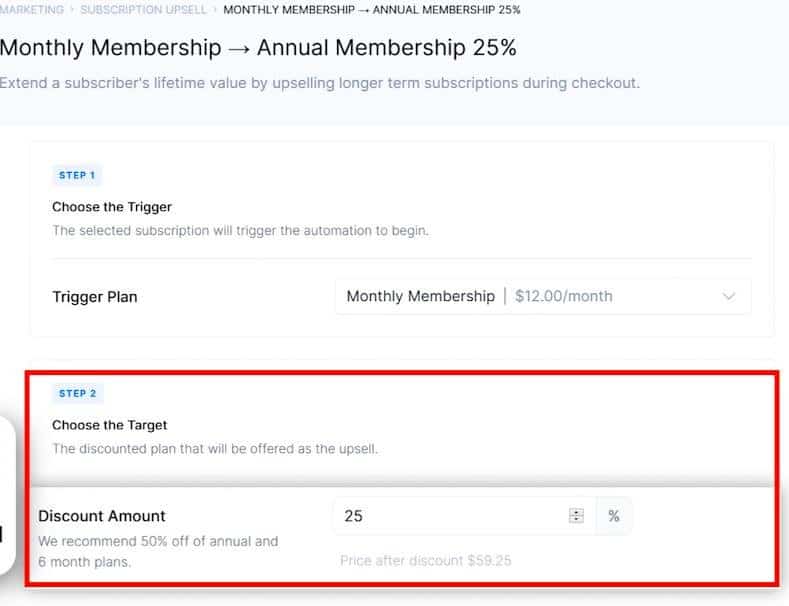Click the page title Monthly Membership heading

click(258, 47)
